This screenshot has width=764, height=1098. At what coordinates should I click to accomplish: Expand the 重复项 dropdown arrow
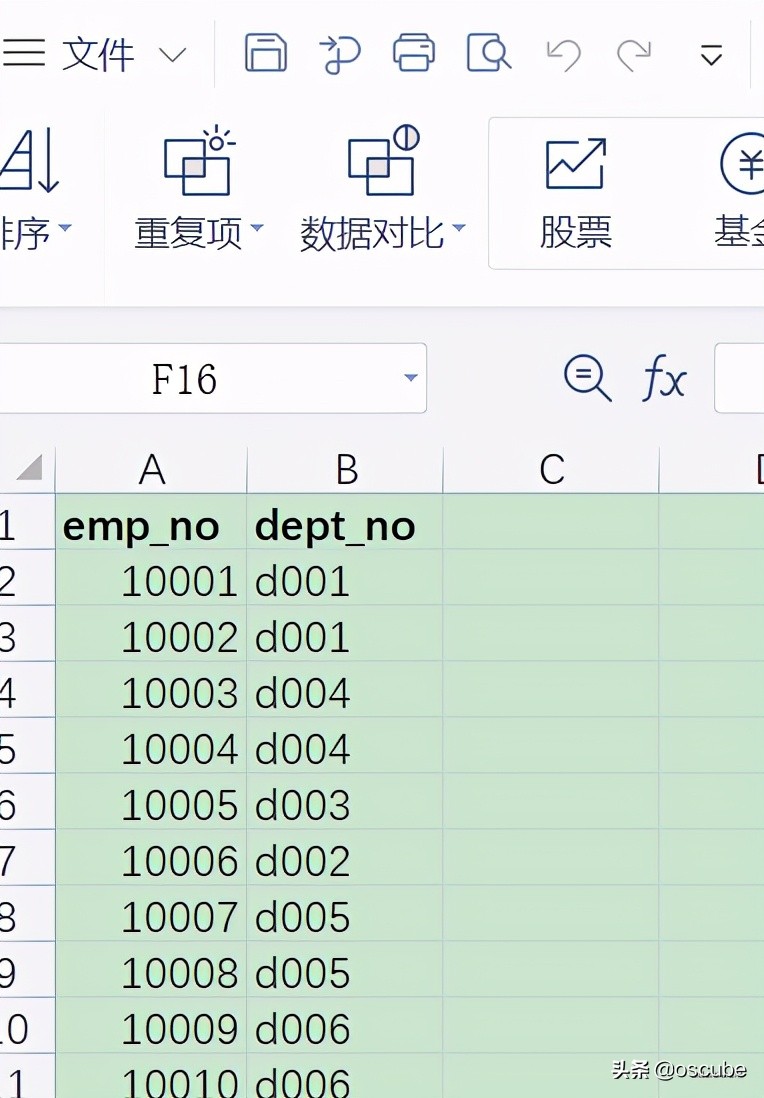[256, 228]
